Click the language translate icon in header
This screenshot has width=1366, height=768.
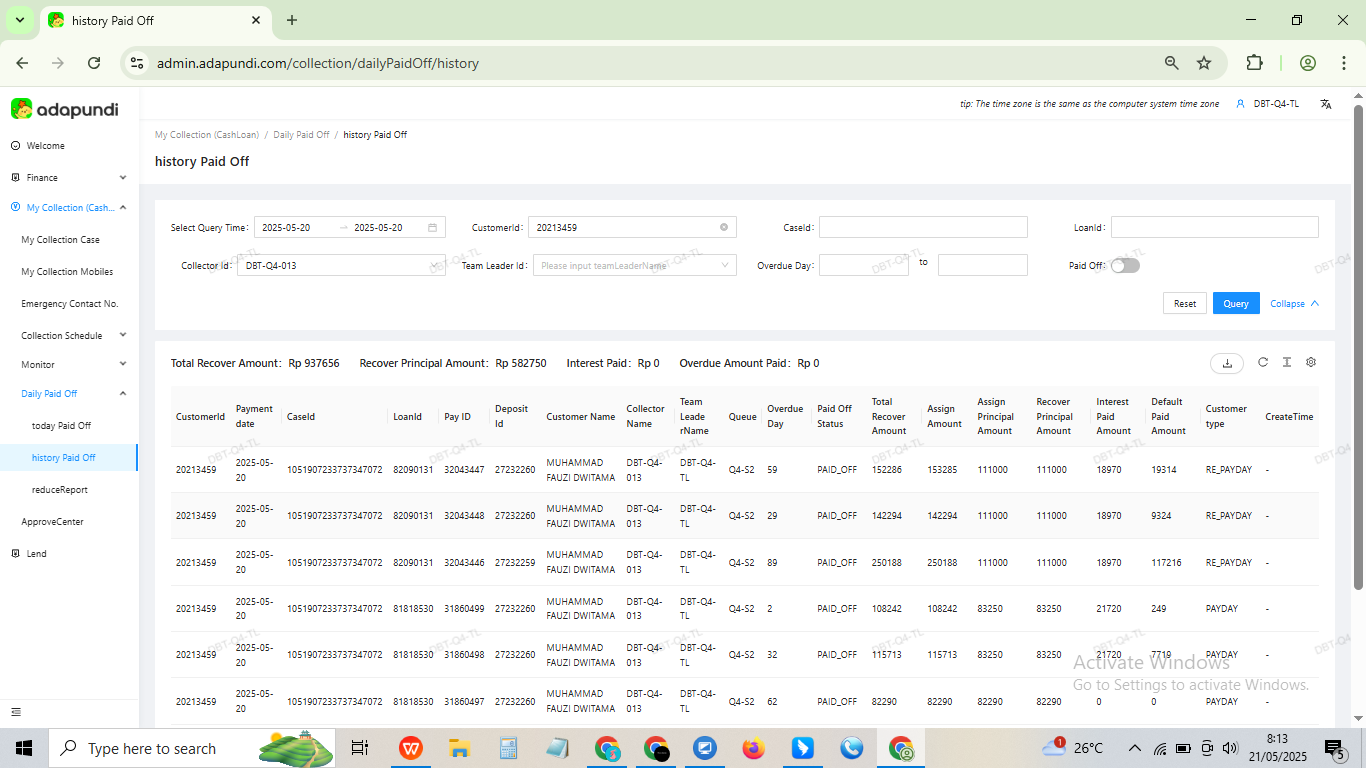point(1326,104)
